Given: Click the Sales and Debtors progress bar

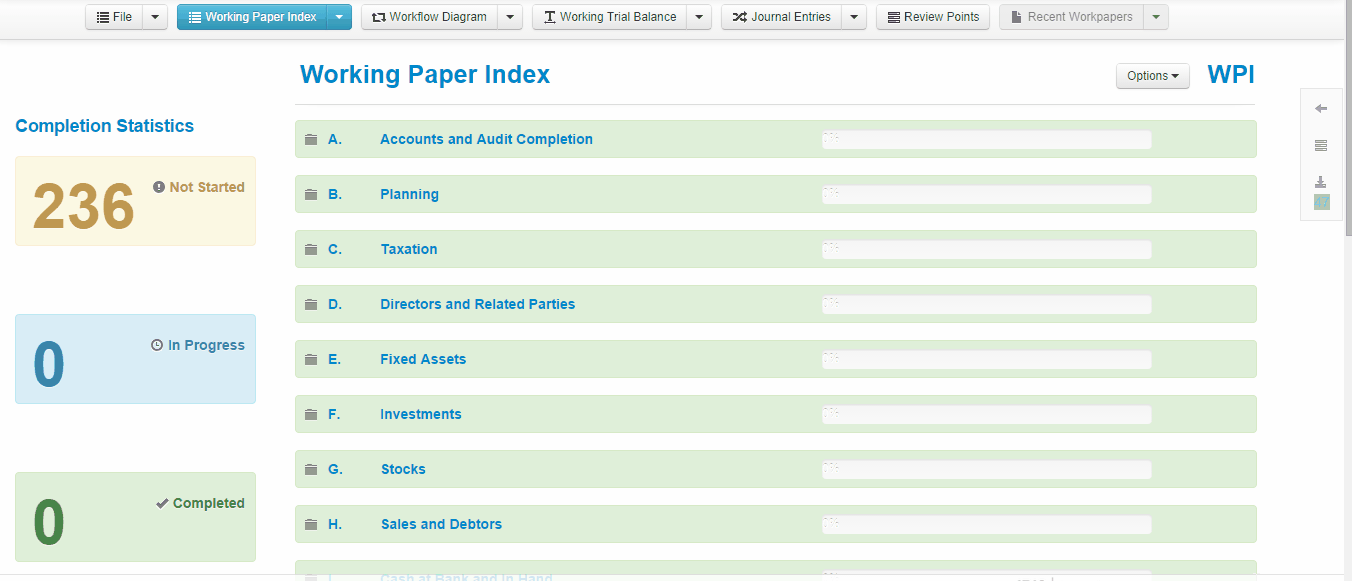Looking at the screenshot, I should [986, 524].
